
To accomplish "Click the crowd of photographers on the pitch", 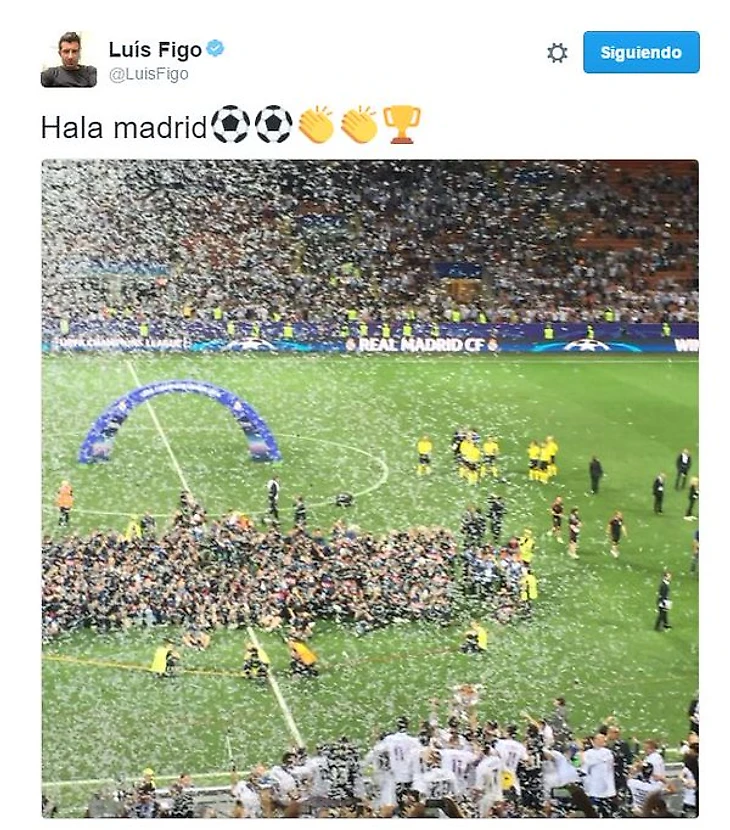I will pos(275,572).
